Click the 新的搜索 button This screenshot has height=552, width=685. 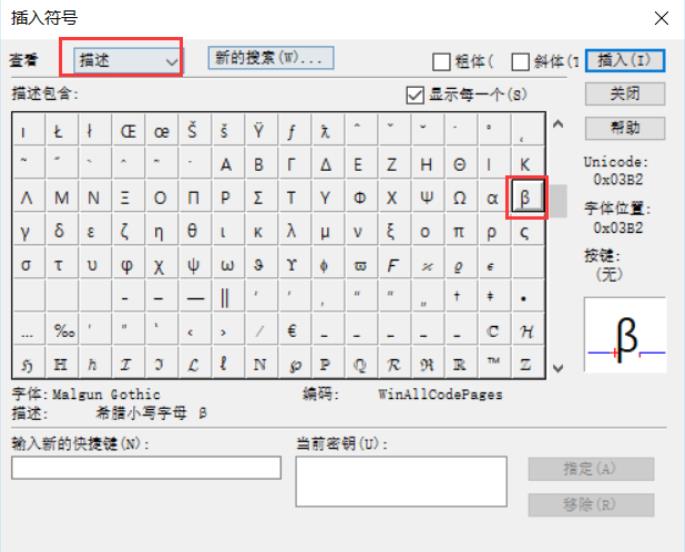point(270,58)
